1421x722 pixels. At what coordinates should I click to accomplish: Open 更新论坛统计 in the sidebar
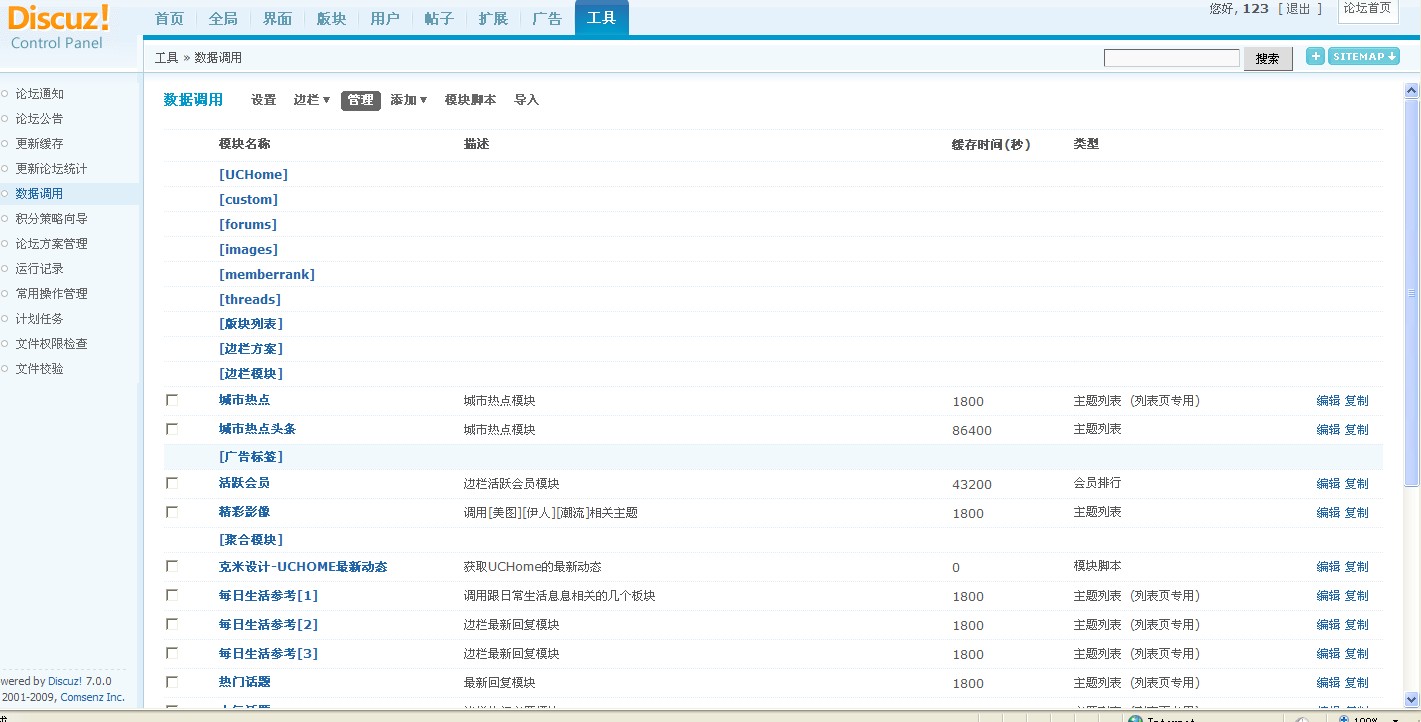[x=52, y=169]
